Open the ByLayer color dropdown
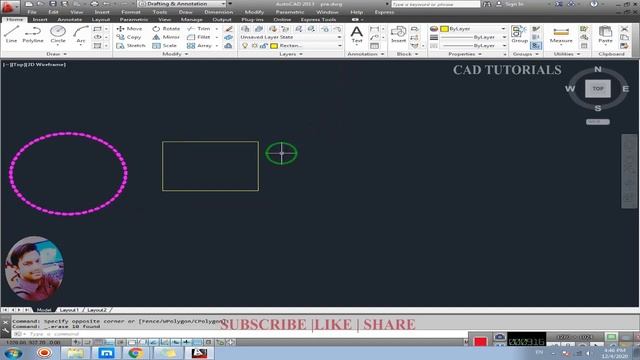640x360 pixels. (473, 29)
